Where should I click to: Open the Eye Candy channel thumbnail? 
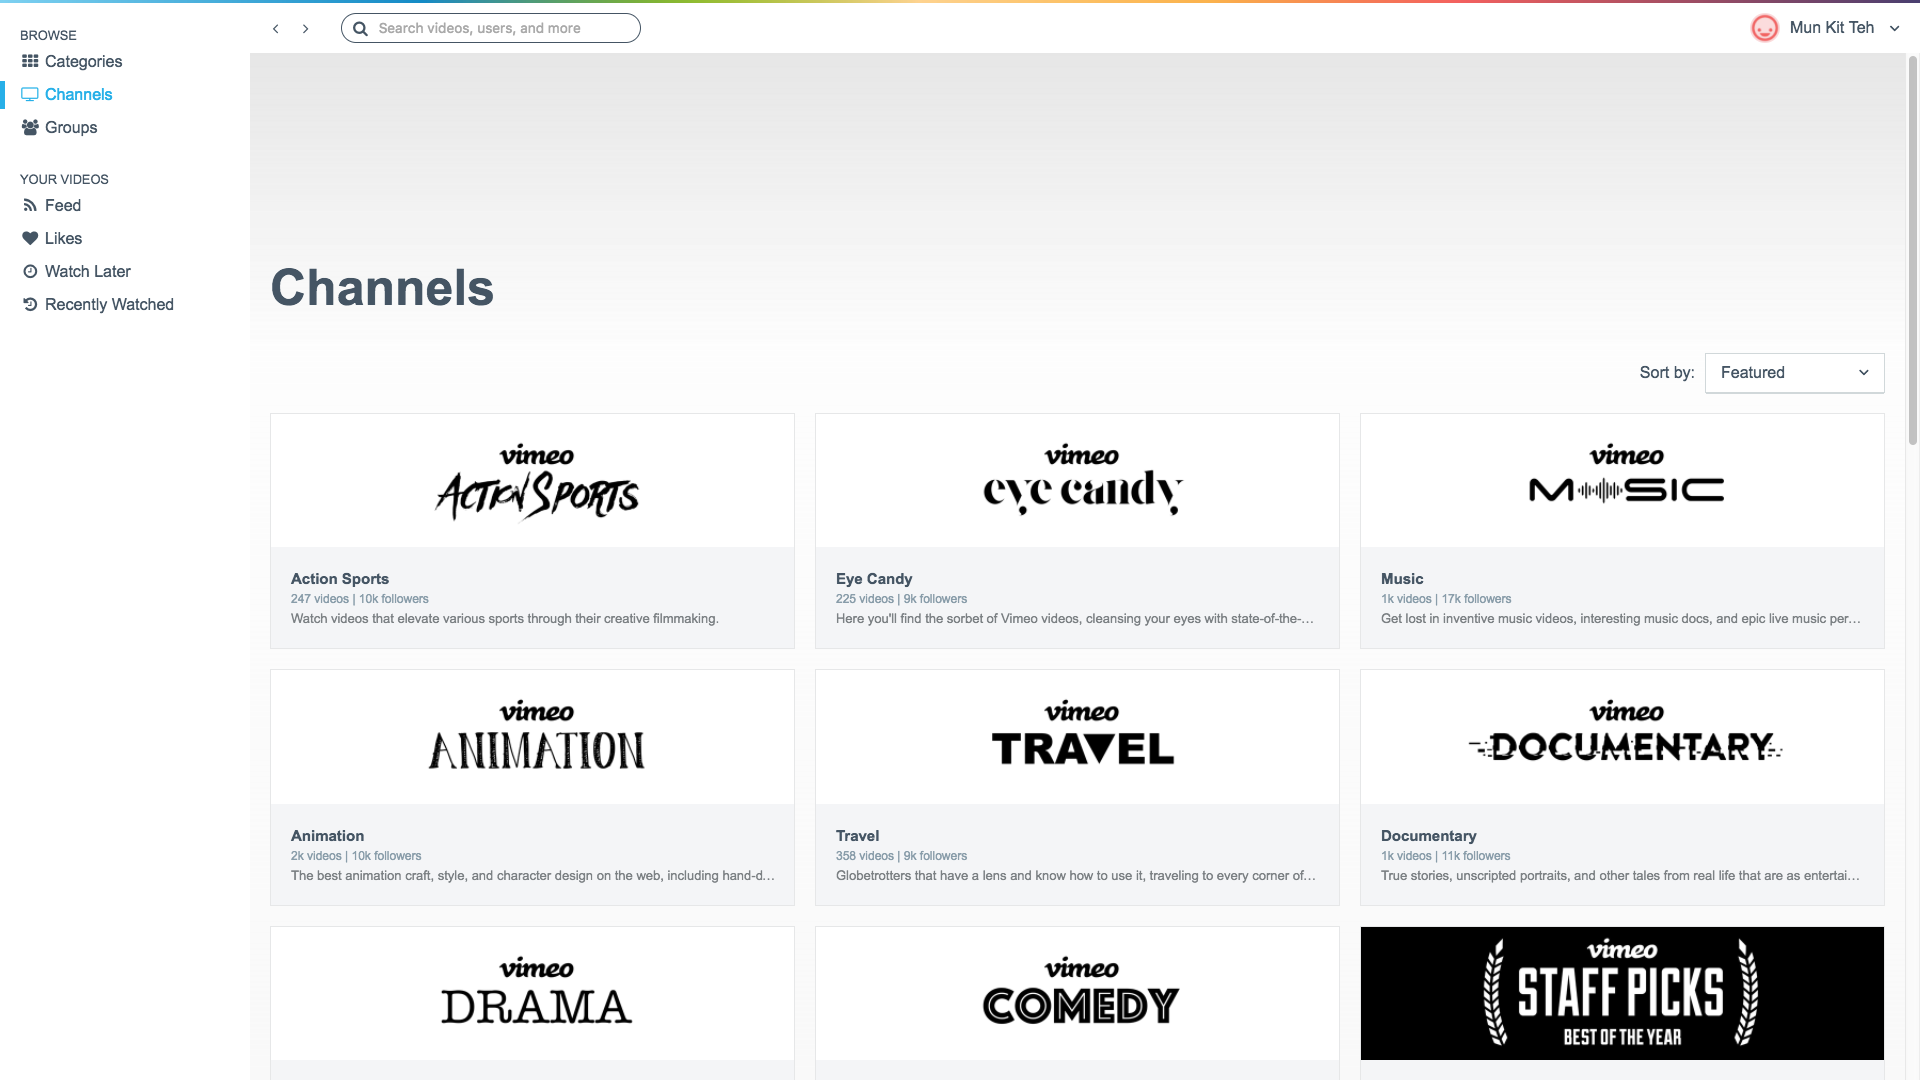click(x=1077, y=481)
